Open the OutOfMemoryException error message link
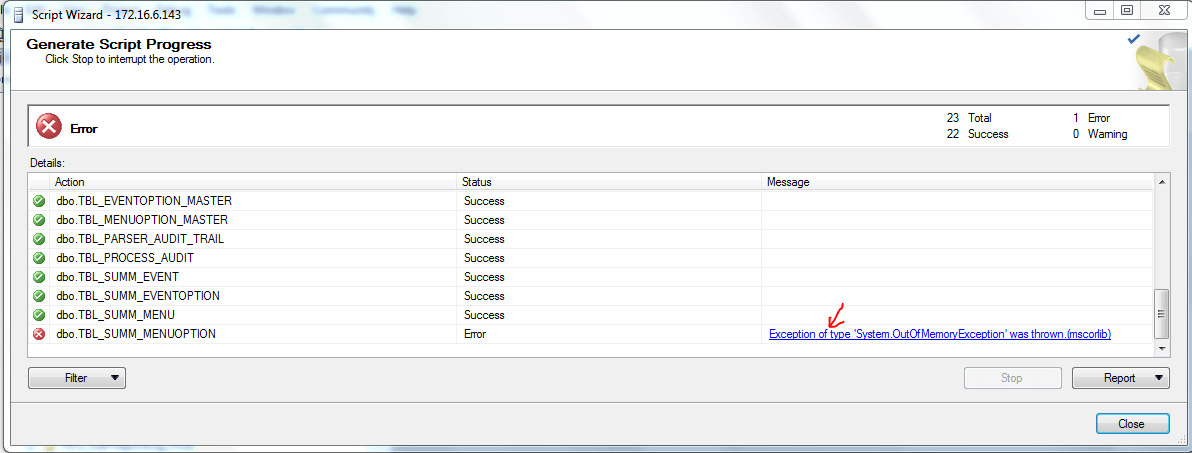The image size is (1192, 453). pyautogui.click(x=939, y=334)
